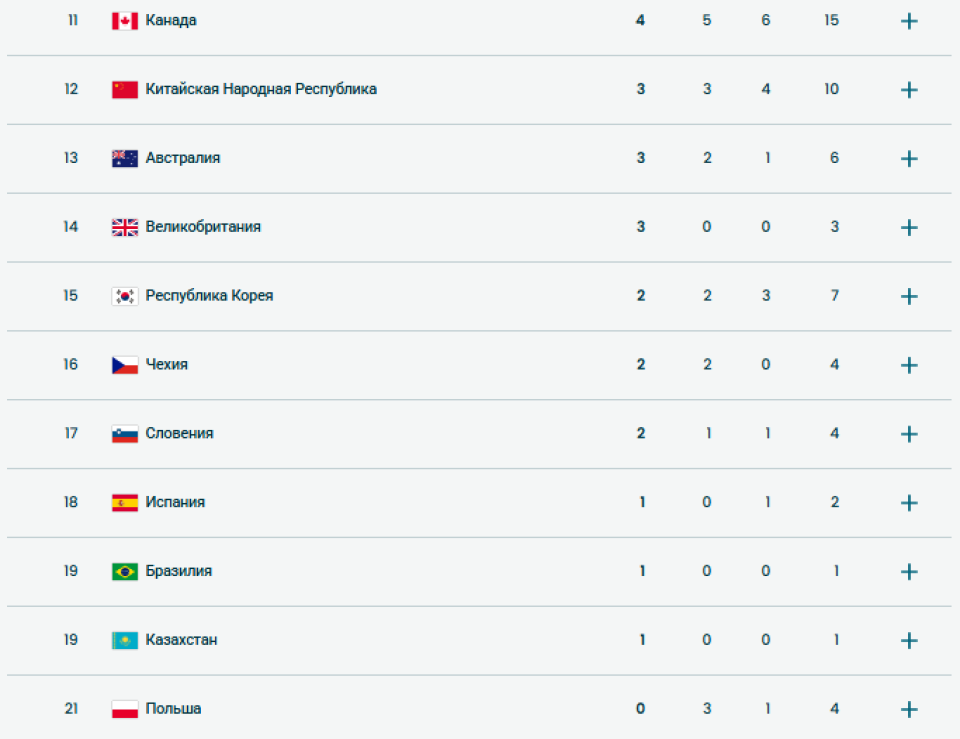Click the Slovenia flag icon
Screen dimensions: 960x739
tap(124, 433)
